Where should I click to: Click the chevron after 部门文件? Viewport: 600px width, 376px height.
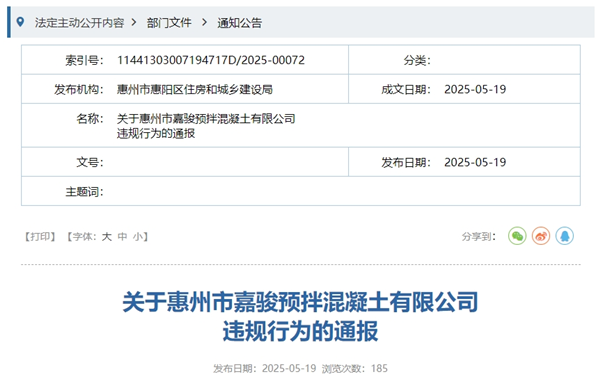(204, 23)
